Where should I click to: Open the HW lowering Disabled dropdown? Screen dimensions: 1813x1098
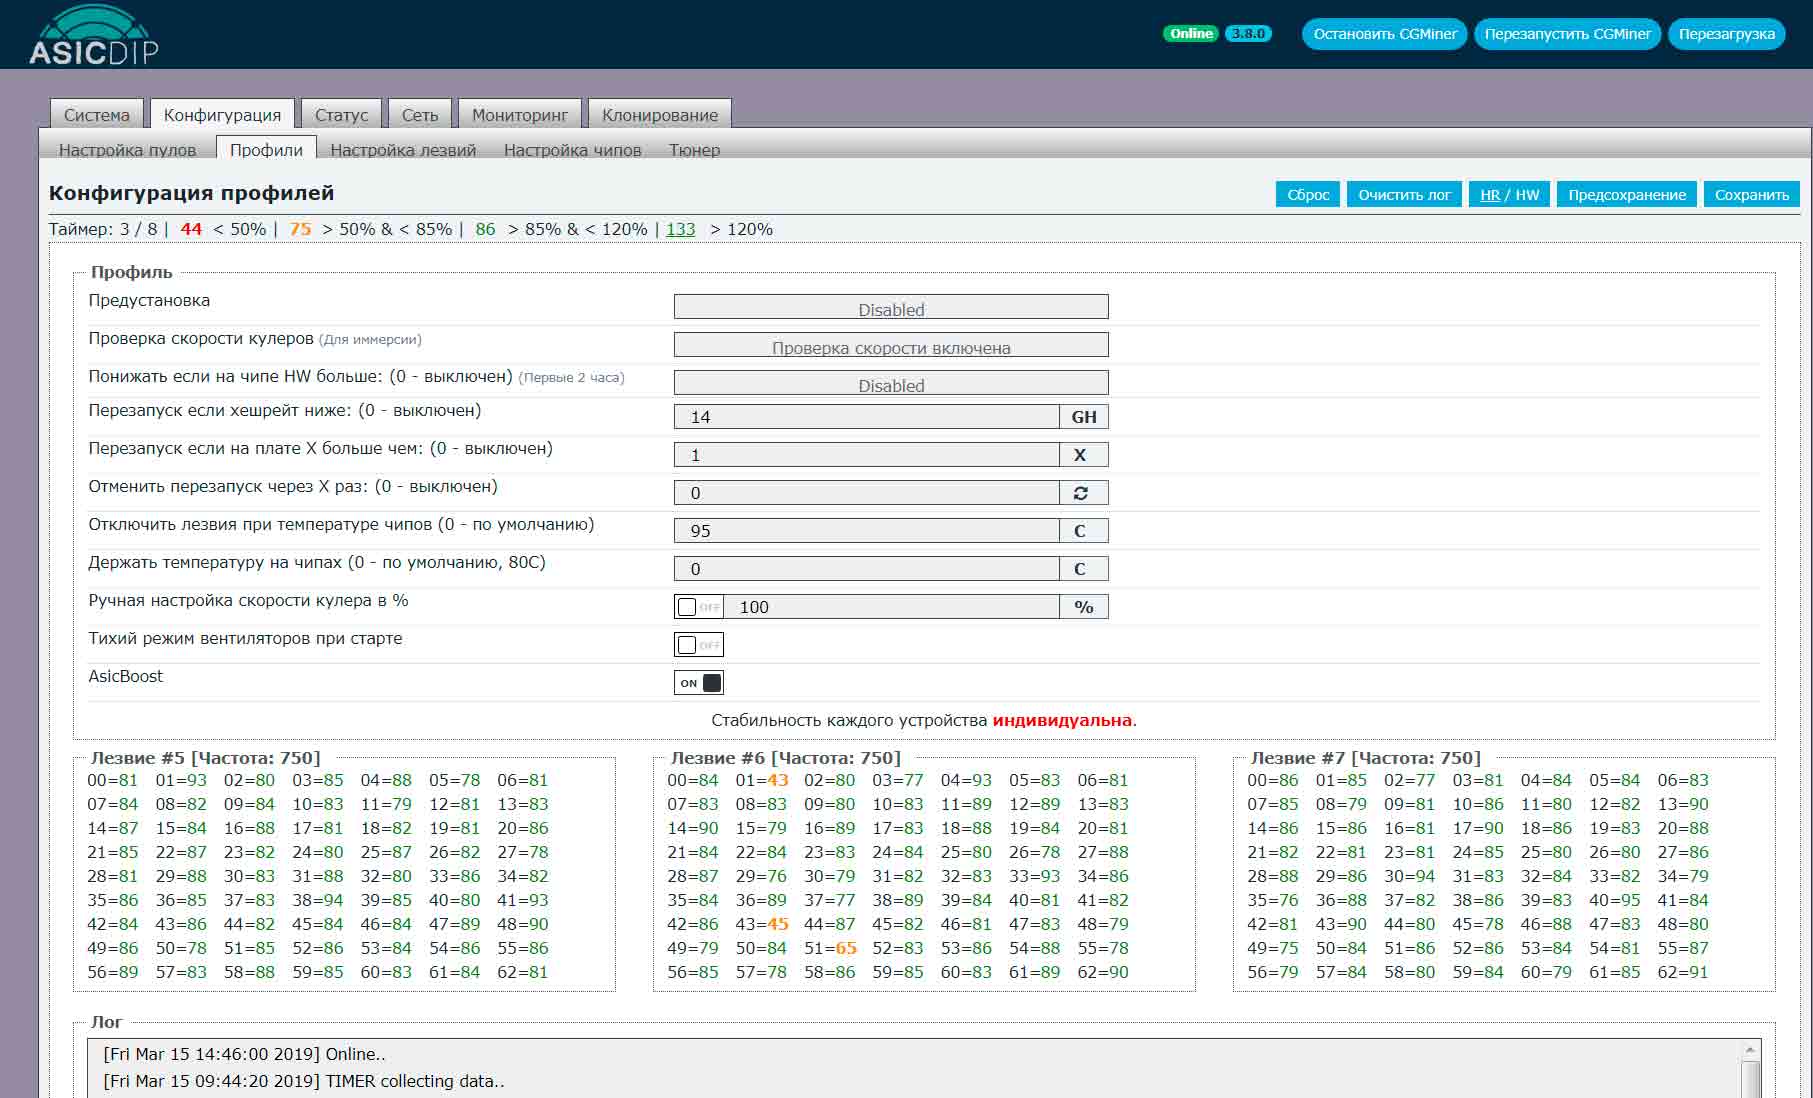pos(891,383)
